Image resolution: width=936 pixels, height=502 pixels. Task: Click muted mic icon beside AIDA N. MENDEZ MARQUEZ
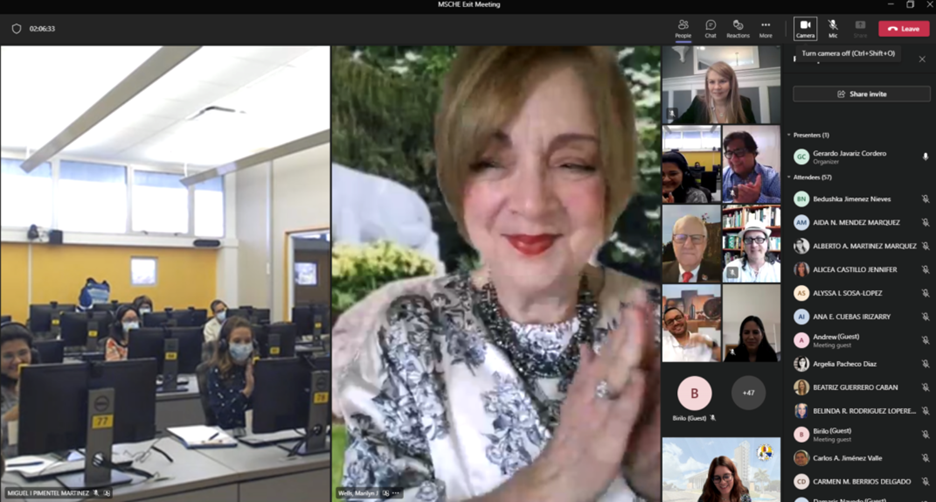[925, 223]
